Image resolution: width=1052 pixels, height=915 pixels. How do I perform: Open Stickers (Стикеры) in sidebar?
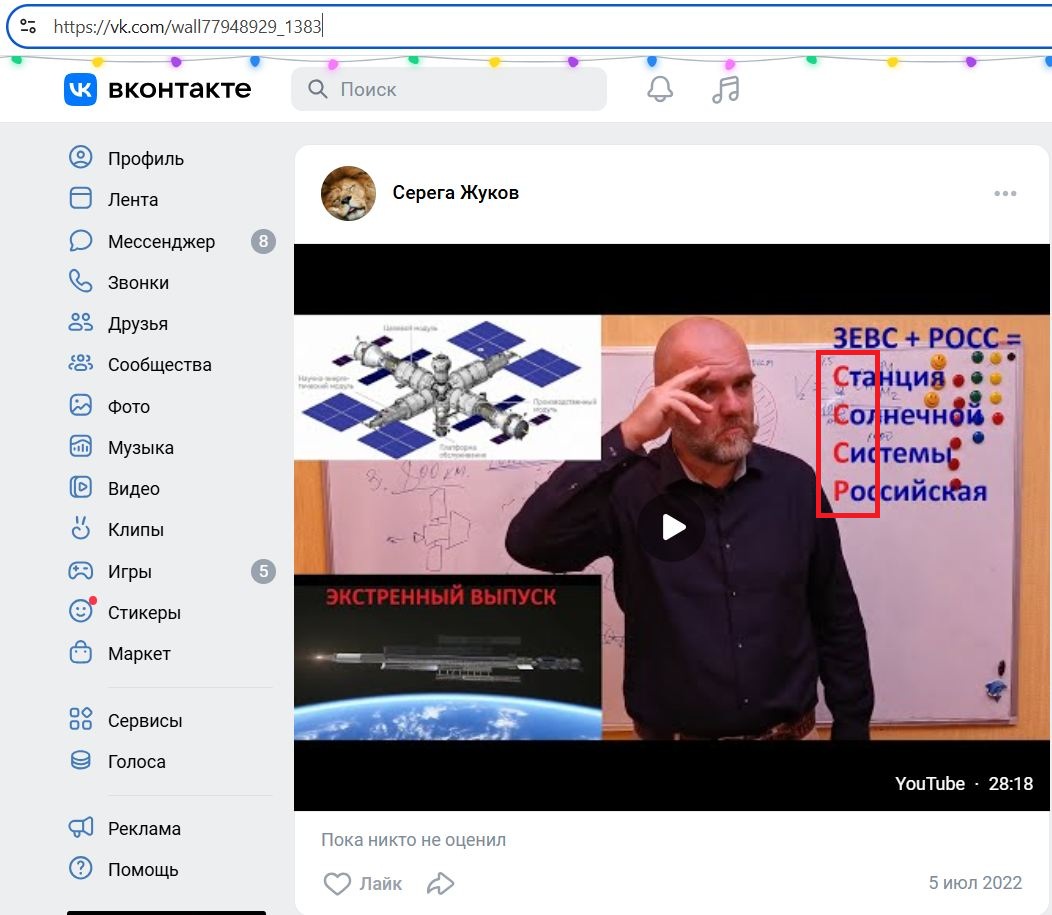pos(144,613)
